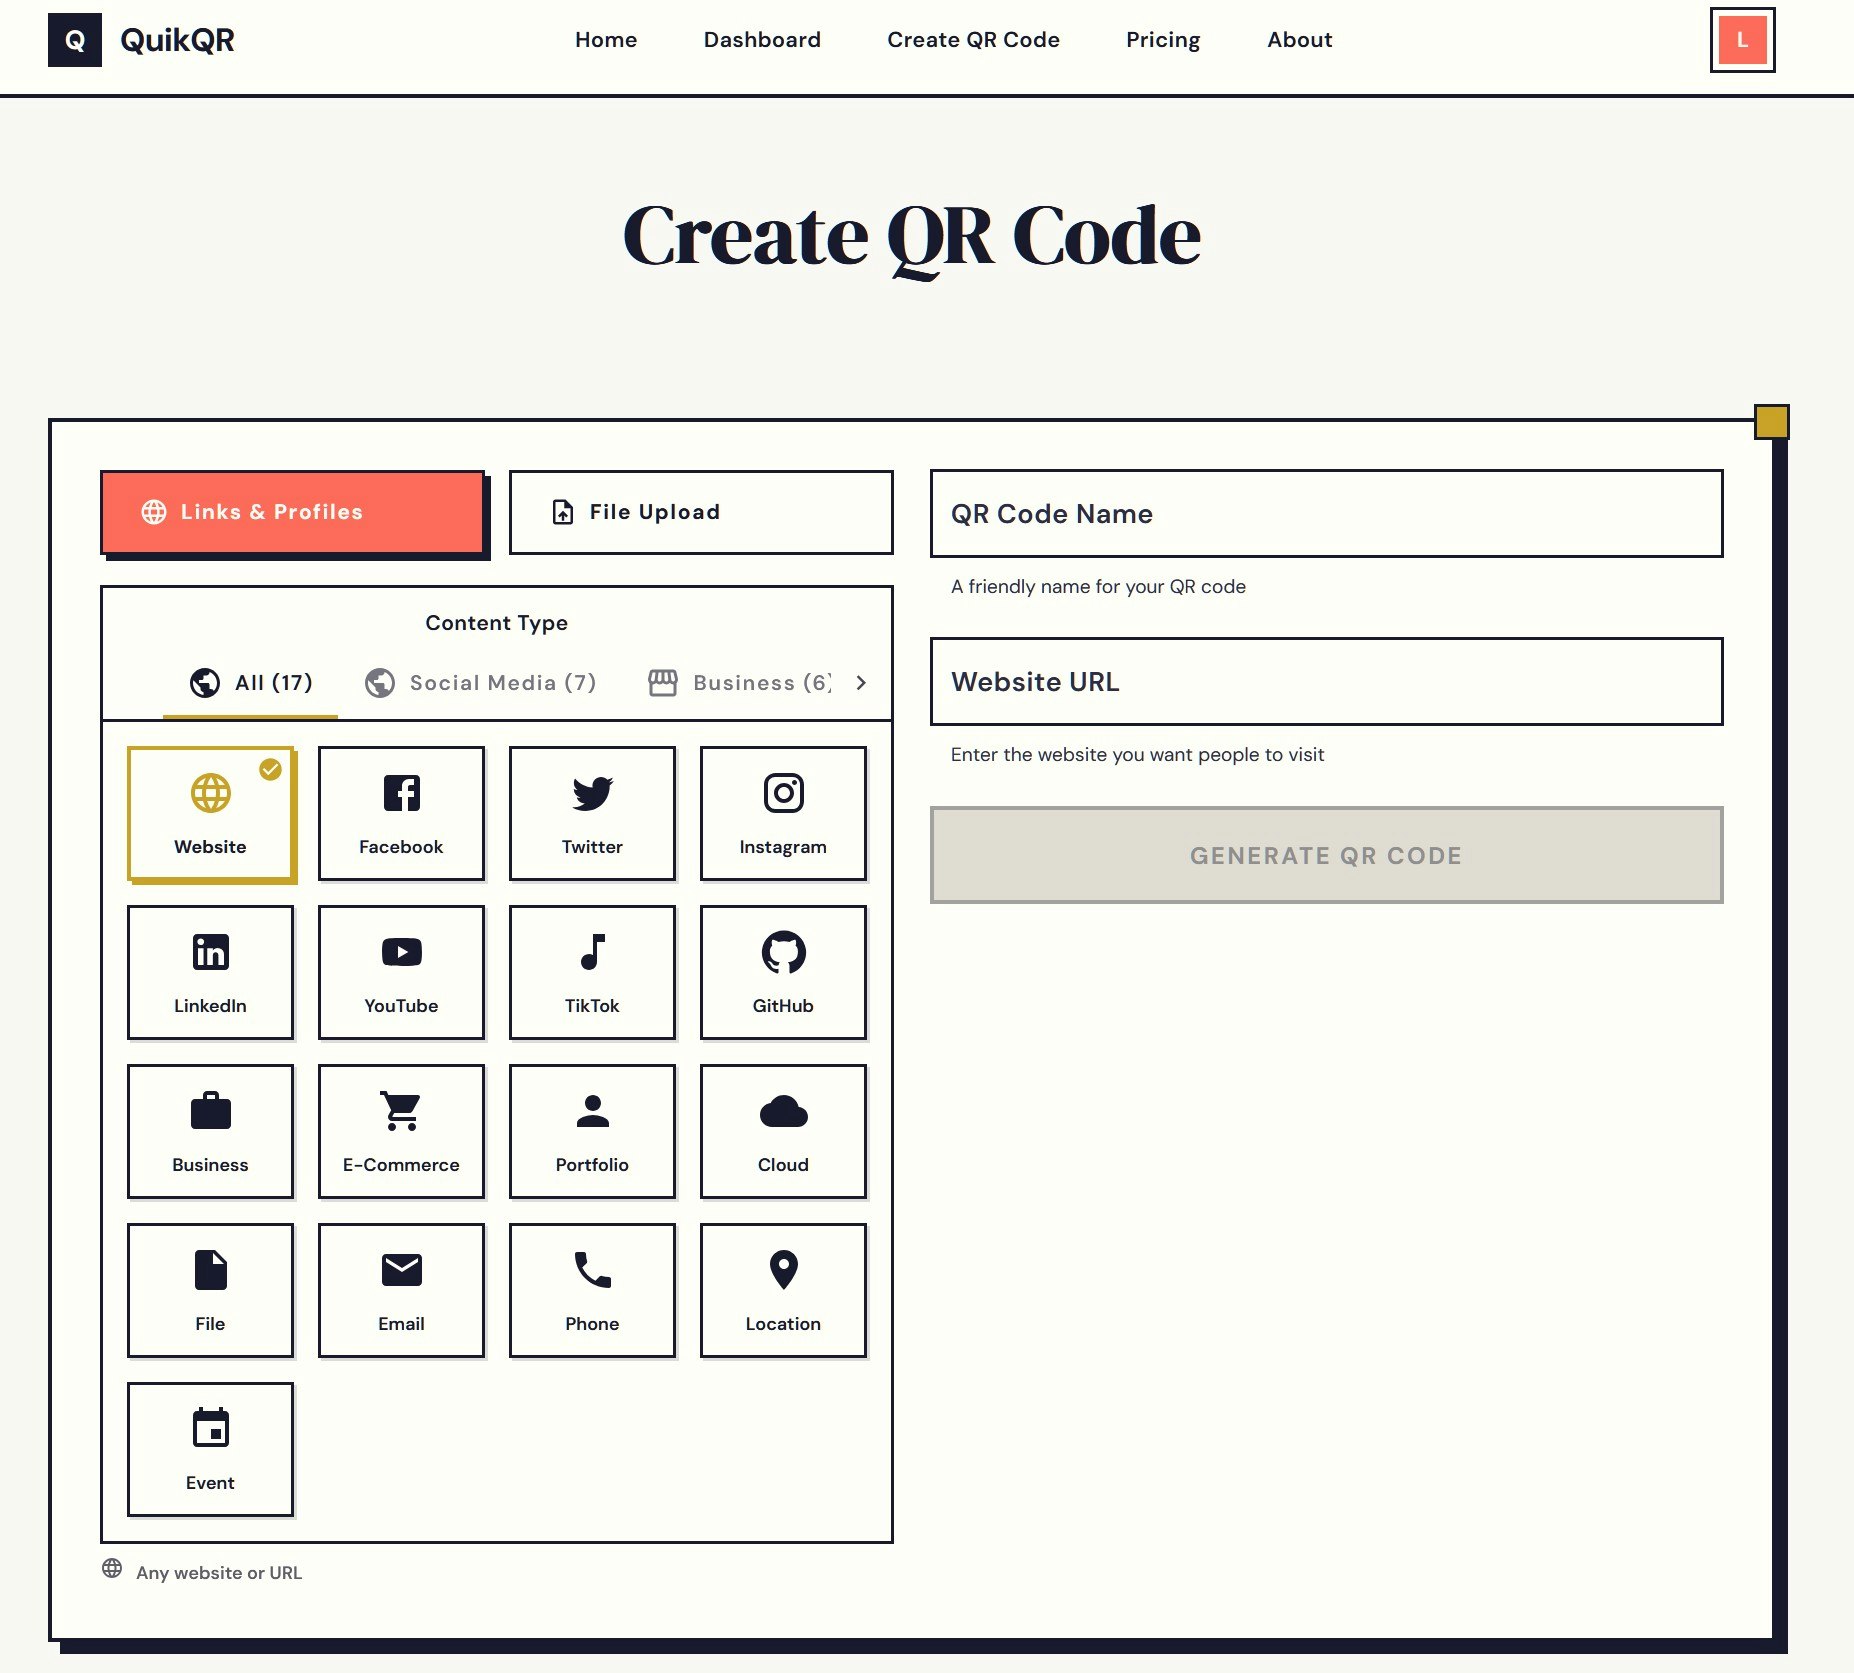Select the YouTube content type icon
Viewport: 1854px width, 1673px height.
point(400,971)
